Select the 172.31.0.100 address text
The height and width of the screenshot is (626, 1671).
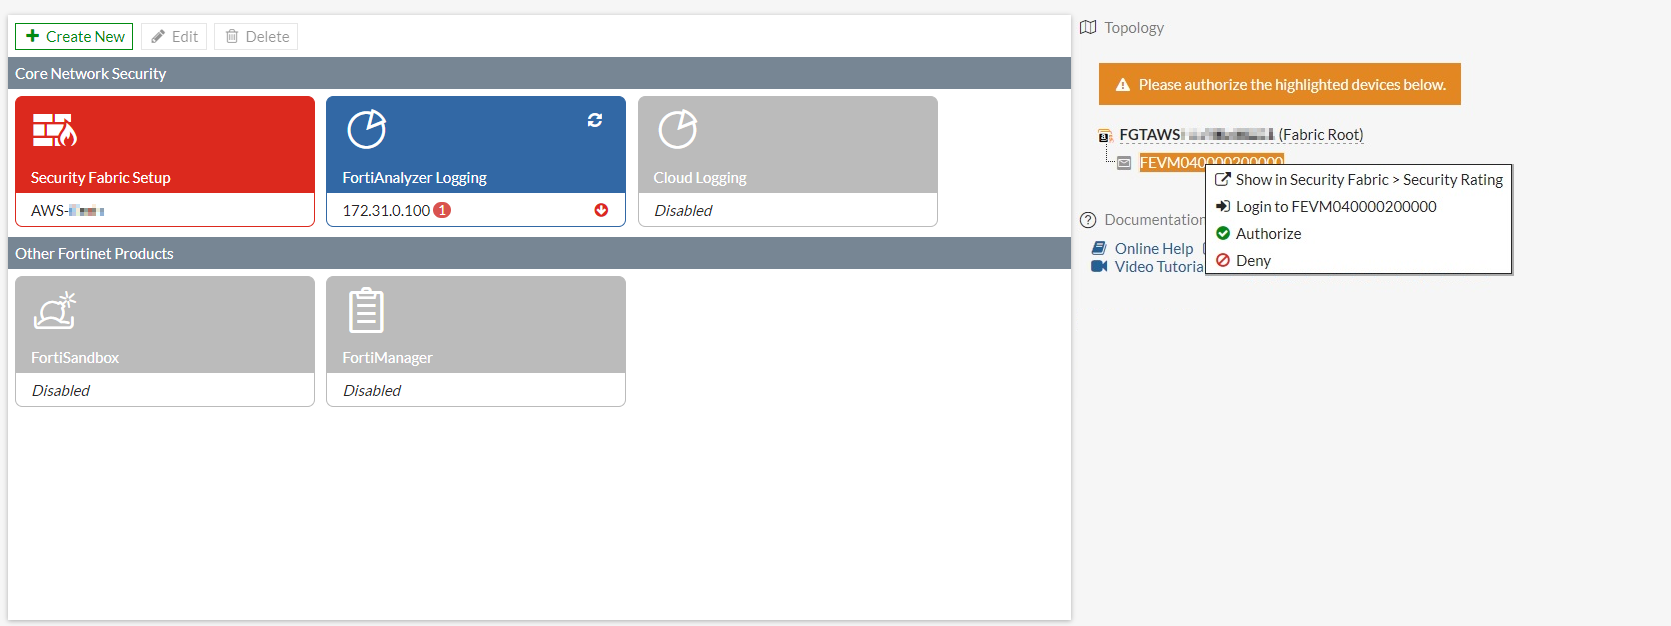(386, 210)
